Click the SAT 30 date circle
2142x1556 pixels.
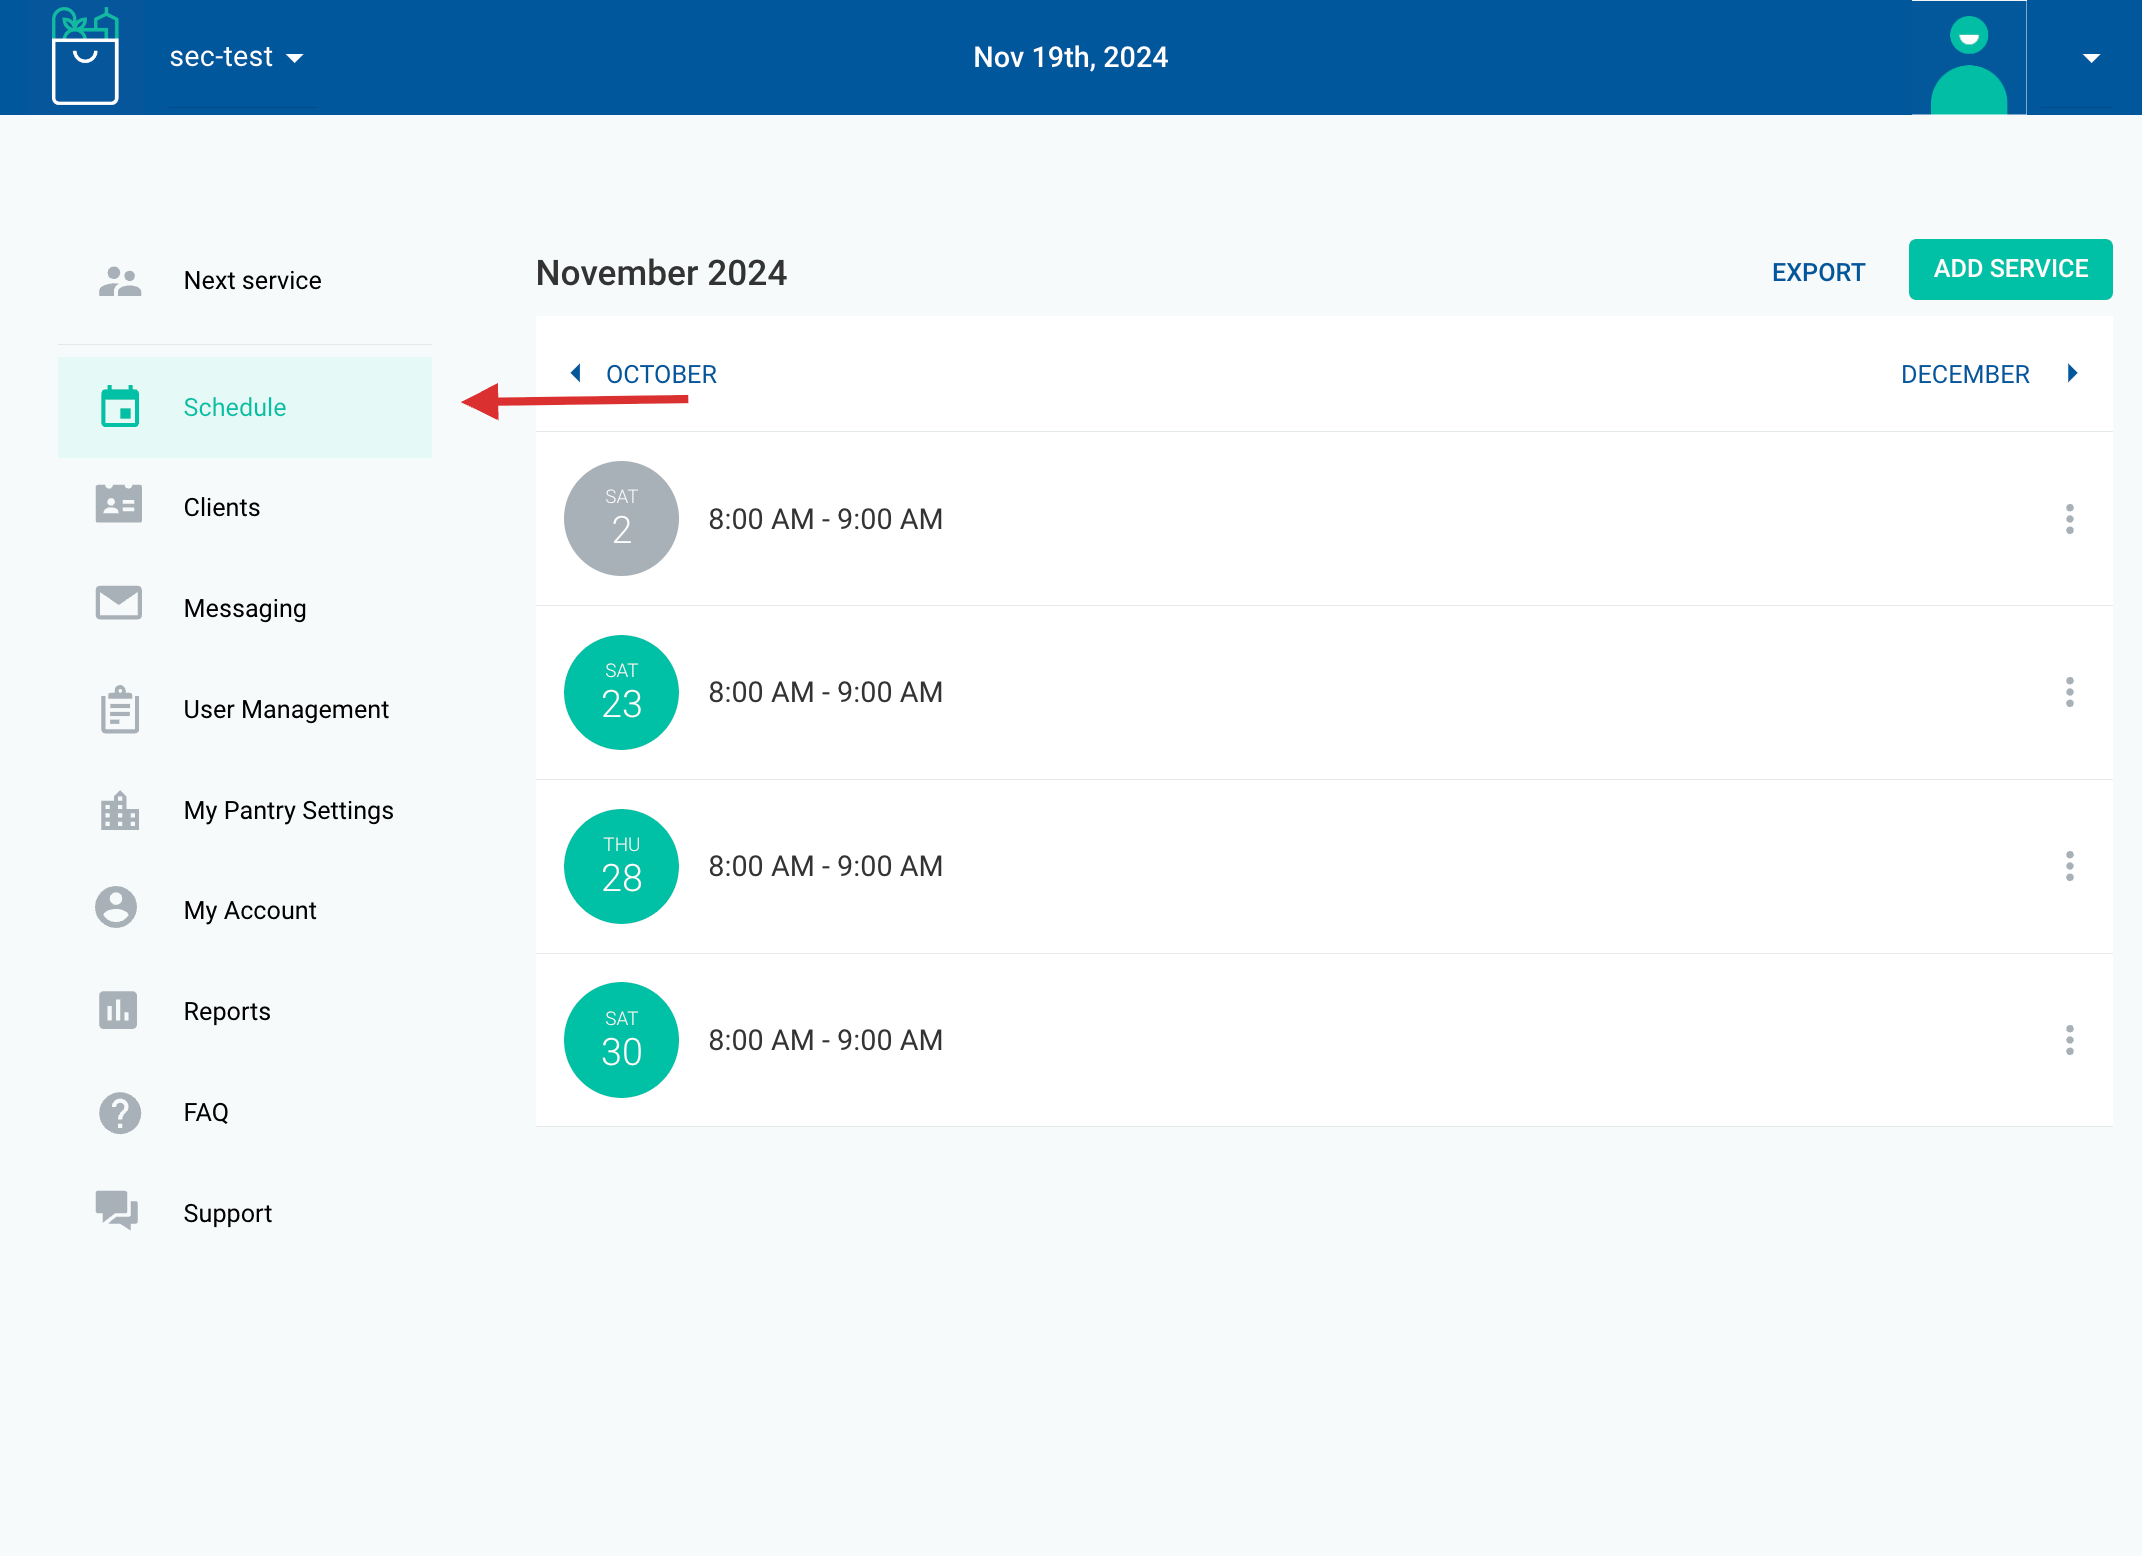click(x=621, y=1040)
